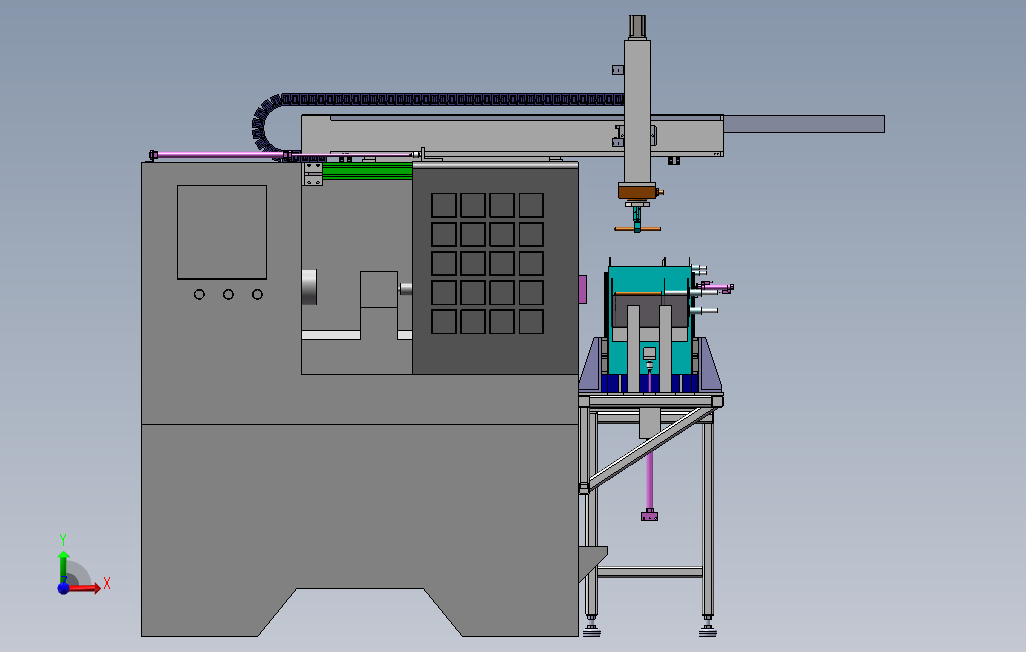Click the green linear rail strip
This screenshot has height=652, width=1026.
click(x=365, y=170)
